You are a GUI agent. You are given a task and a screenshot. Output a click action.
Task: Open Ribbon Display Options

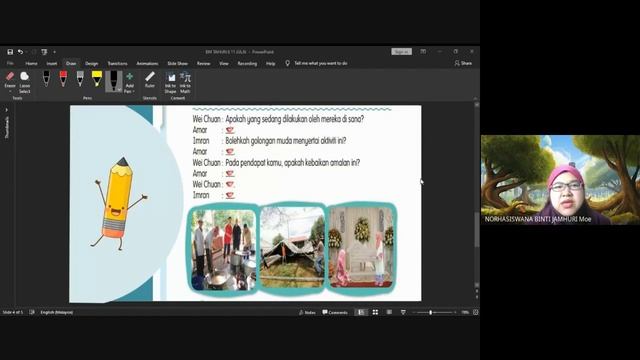click(x=423, y=52)
